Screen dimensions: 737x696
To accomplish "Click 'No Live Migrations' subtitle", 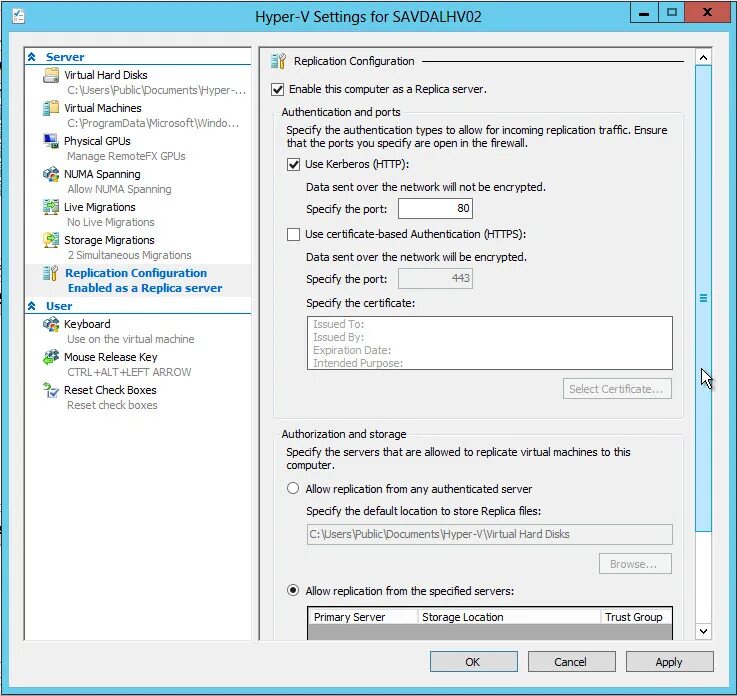I will click(111, 222).
